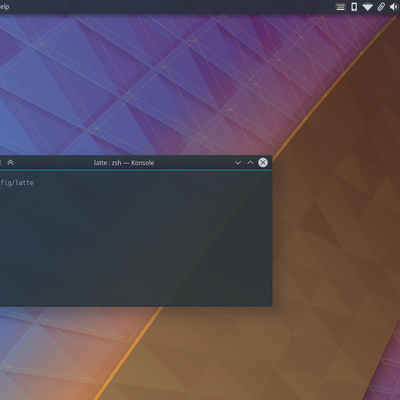The width and height of the screenshot is (400, 400).
Task: Open the keyboard layout tray icon
Action: click(340, 7)
